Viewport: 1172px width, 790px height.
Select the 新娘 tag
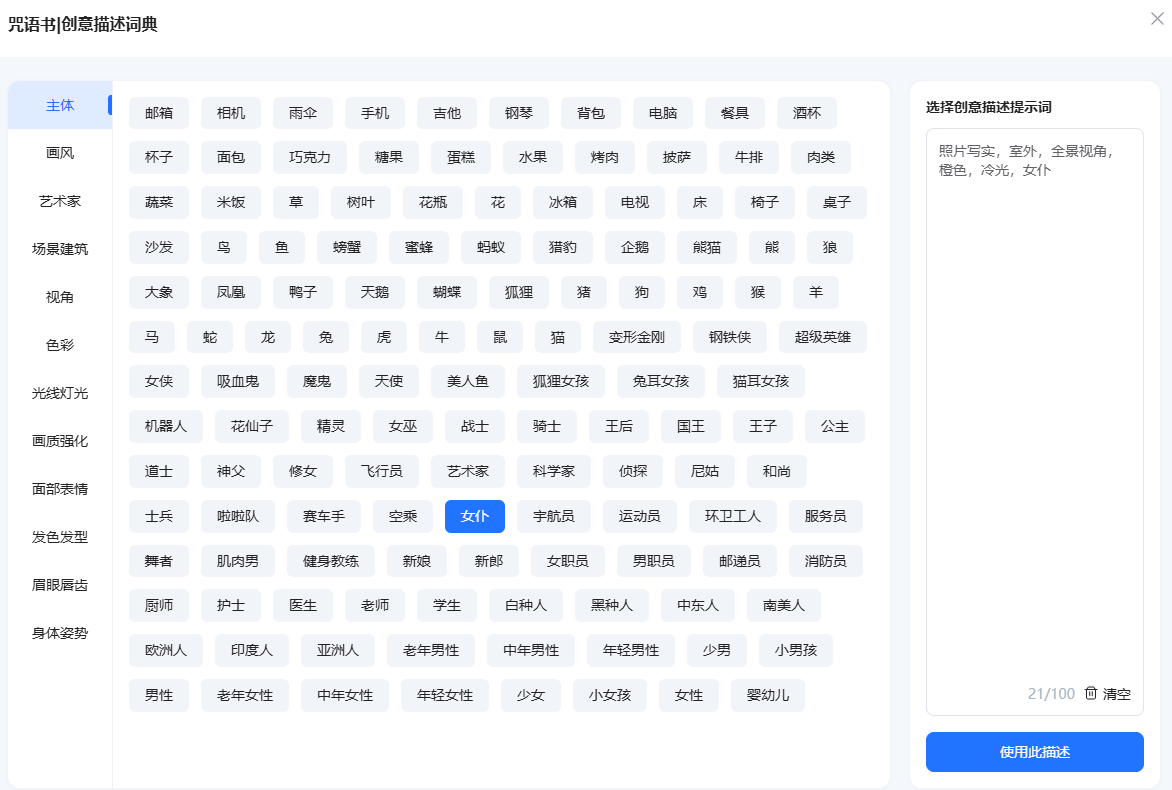[x=417, y=561]
